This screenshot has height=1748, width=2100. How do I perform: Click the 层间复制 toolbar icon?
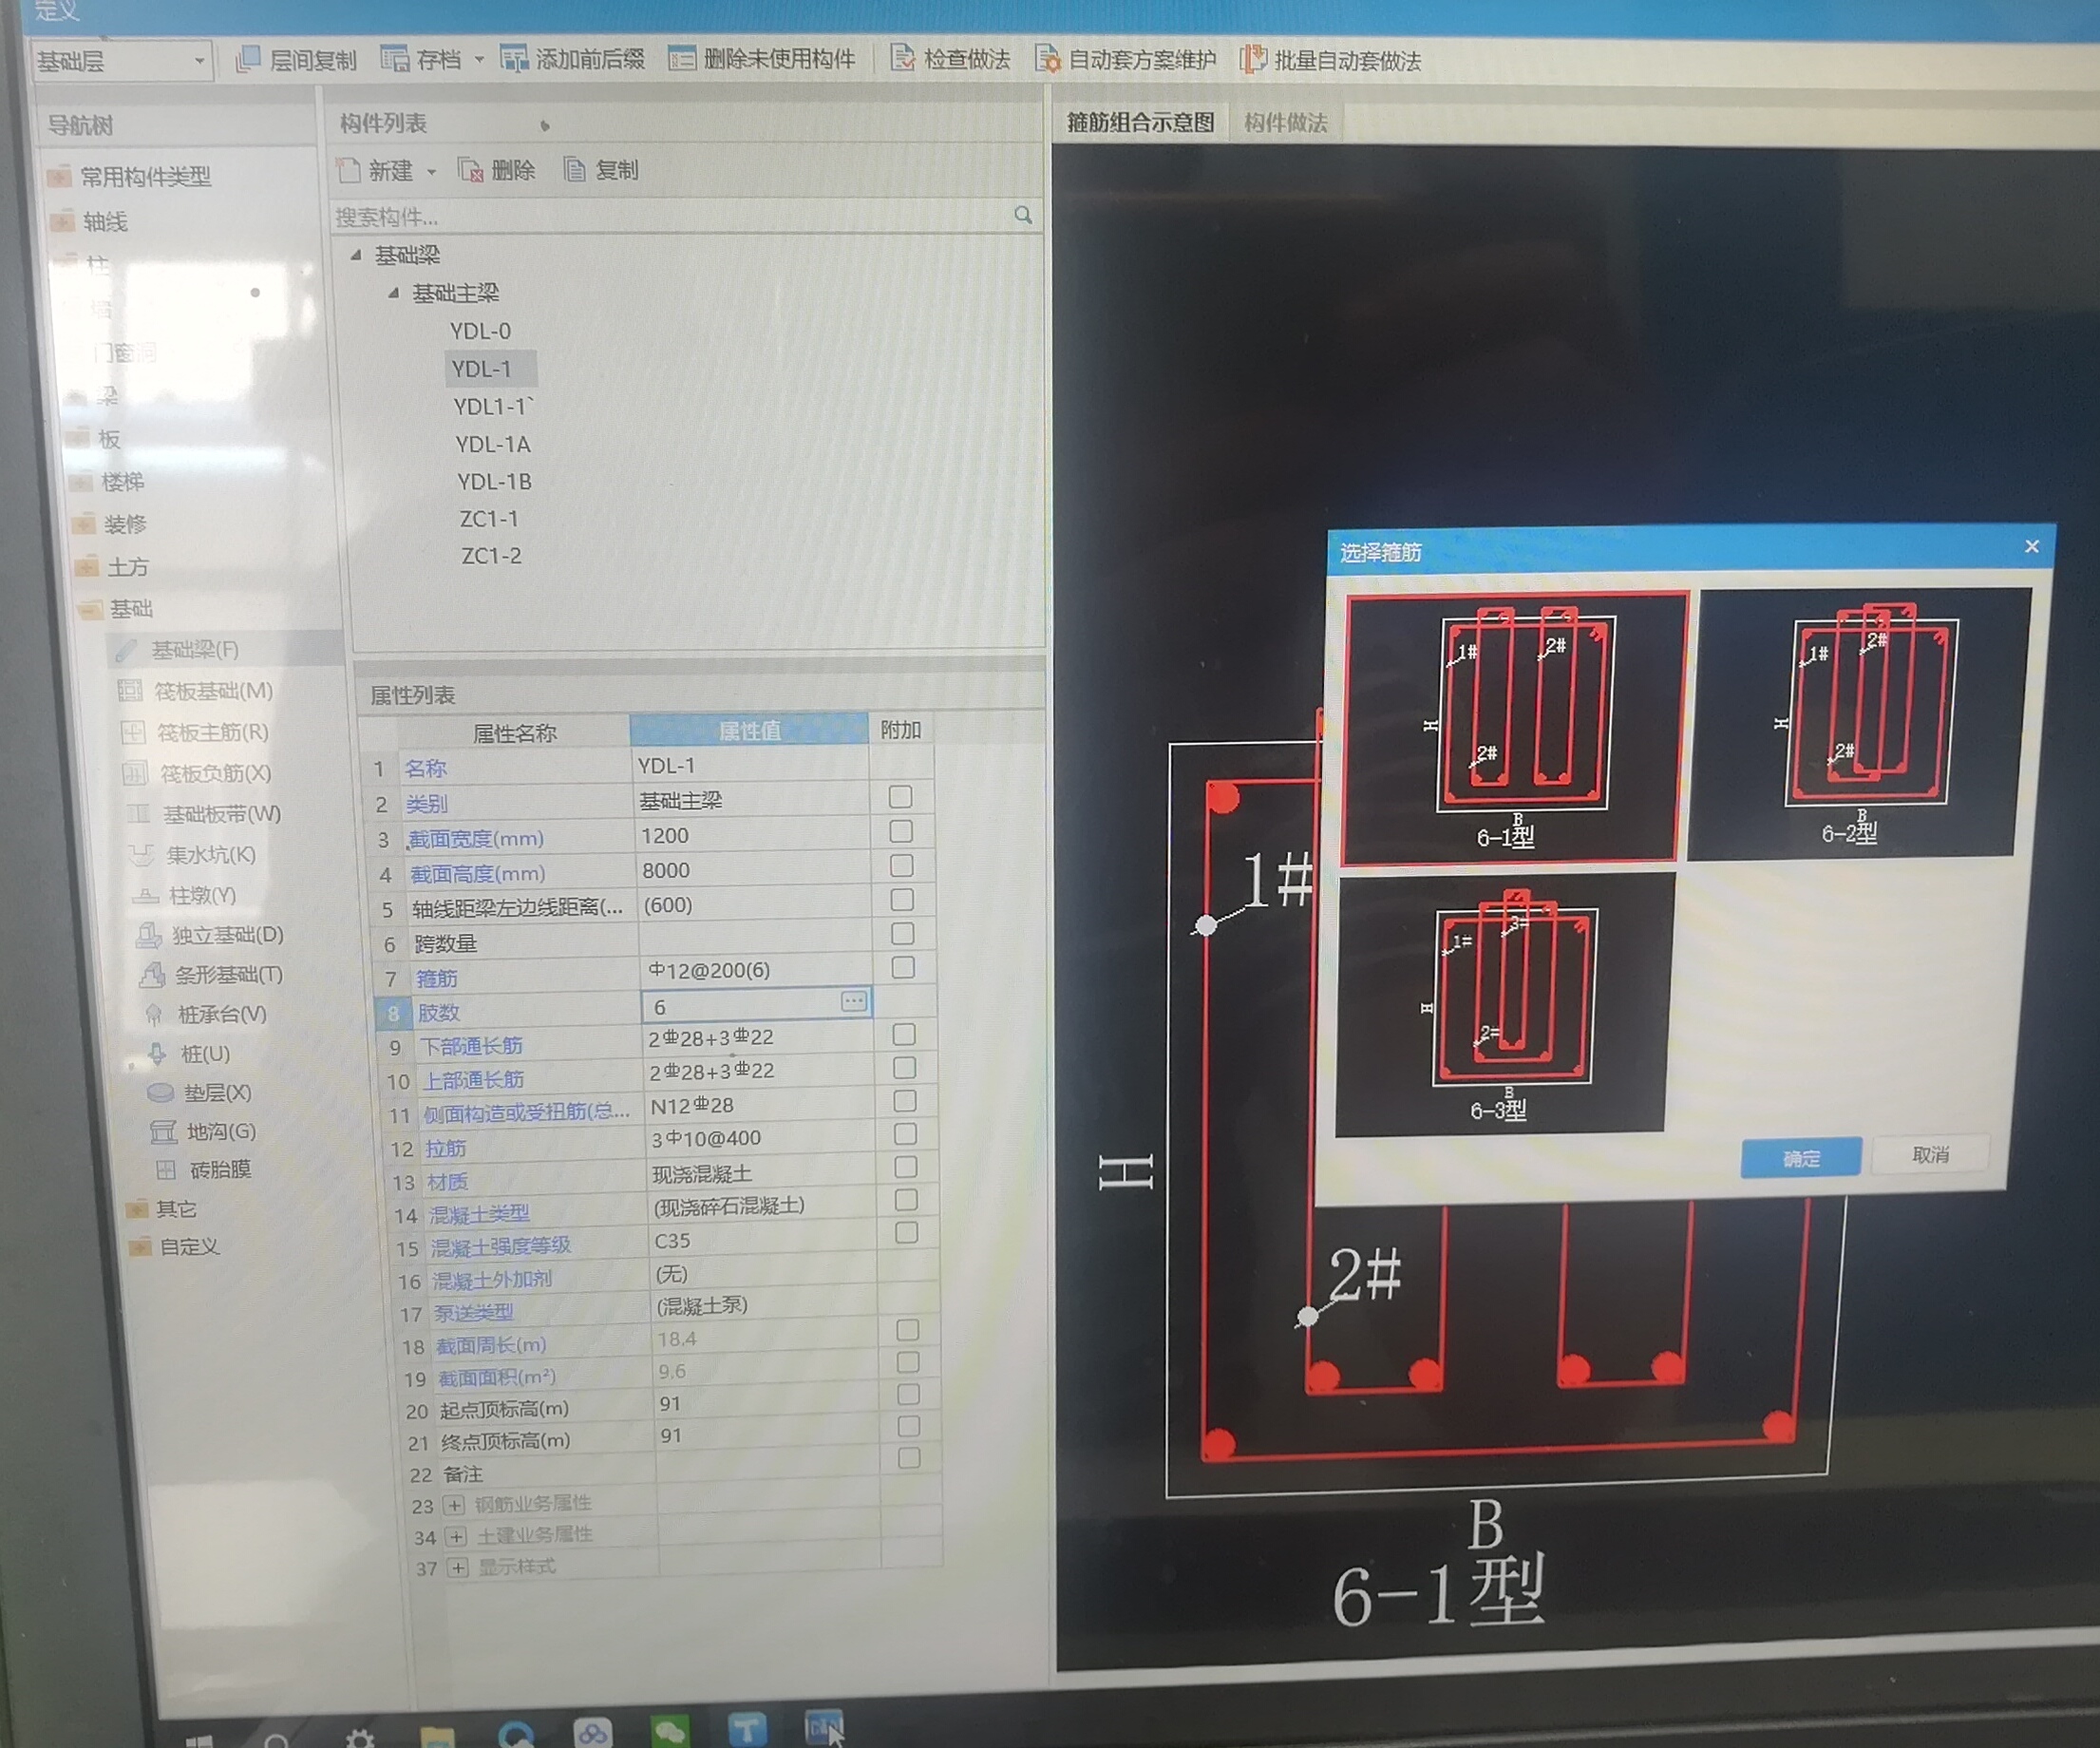coord(247,60)
